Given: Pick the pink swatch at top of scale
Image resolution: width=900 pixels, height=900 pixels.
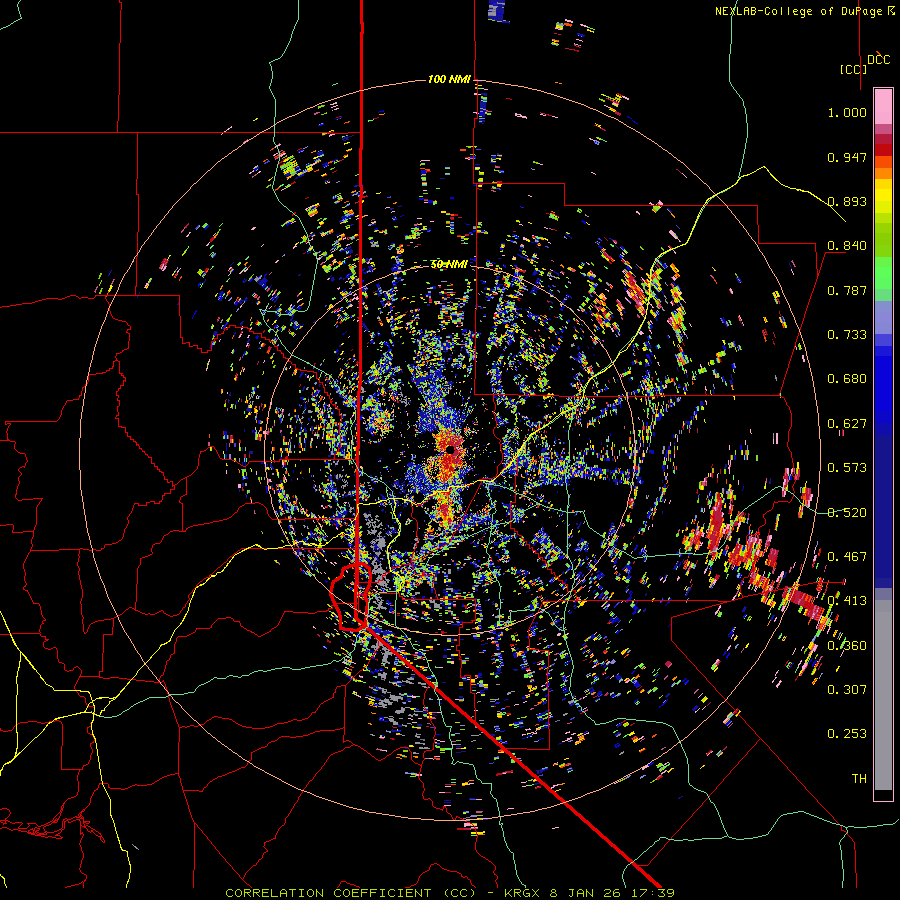Looking at the screenshot, I should 883,106.
